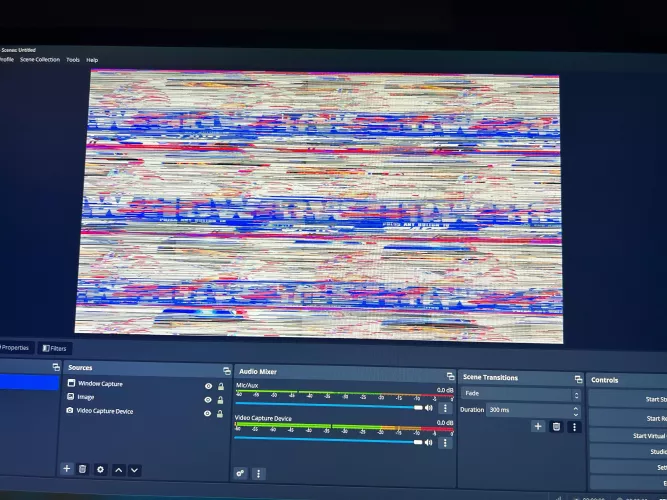Click the Video Capture Device label in Audio Mixer
Screen dimensions: 667x500
[263, 418]
